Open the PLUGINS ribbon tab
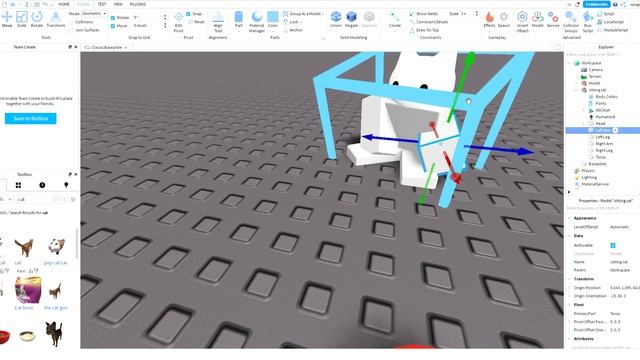 (x=138, y=4)
